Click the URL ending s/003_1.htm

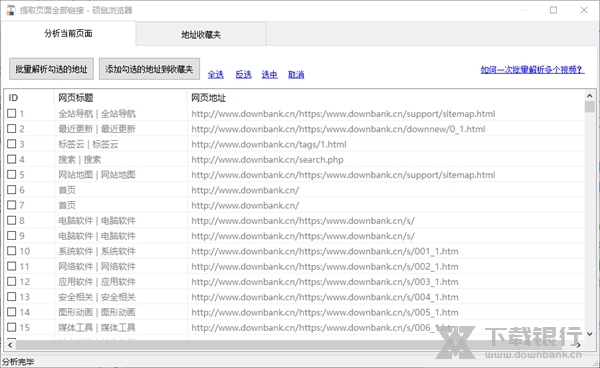coord(325,282)
